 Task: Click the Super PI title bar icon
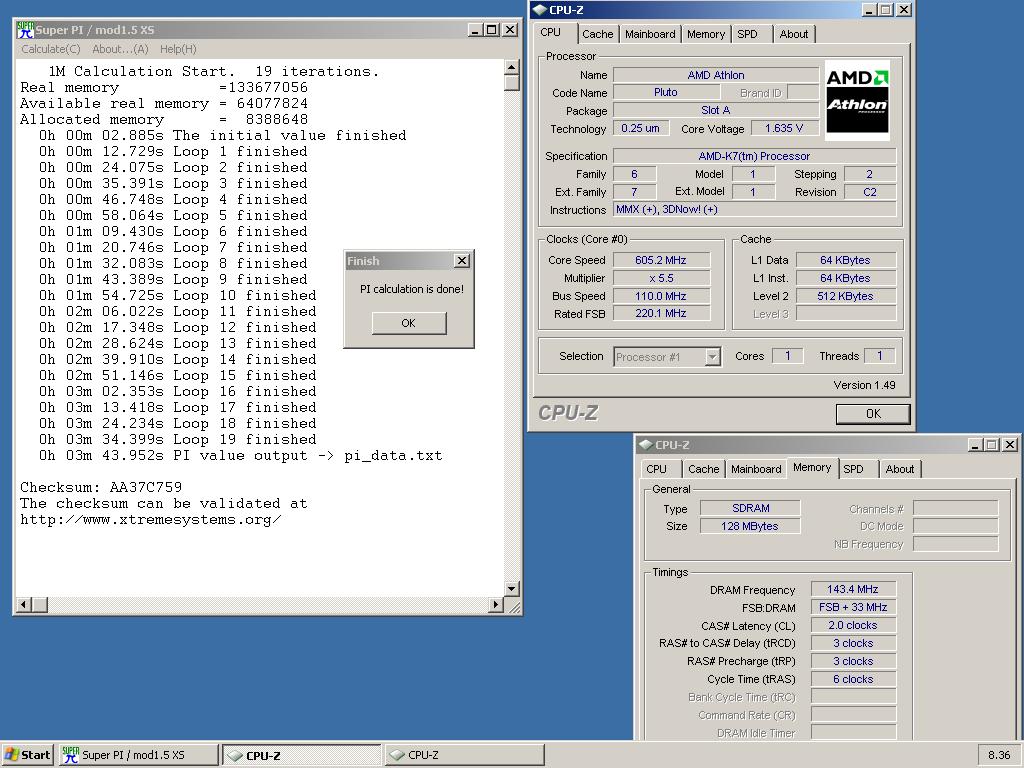tap(25, 29)
